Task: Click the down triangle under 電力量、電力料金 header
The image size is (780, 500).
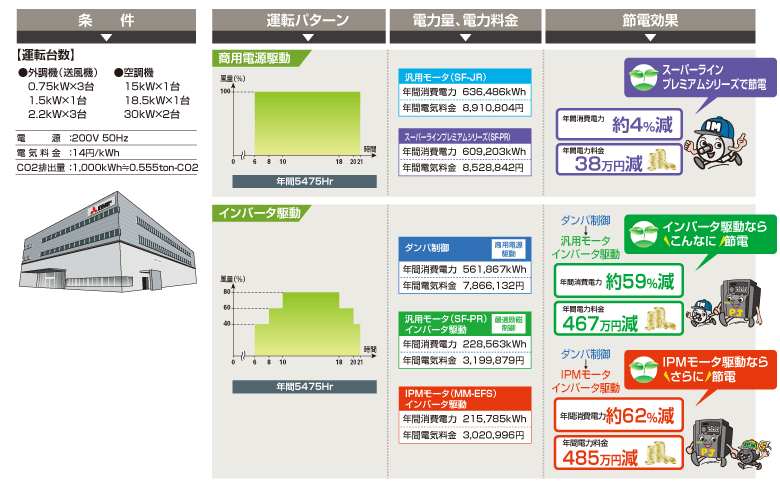Action: click(465, 37)
